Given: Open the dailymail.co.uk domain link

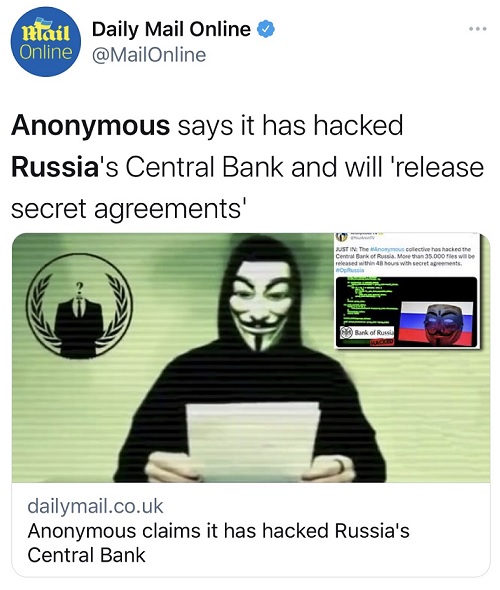Looking at the screenshot, I should [x=95, y=506].
